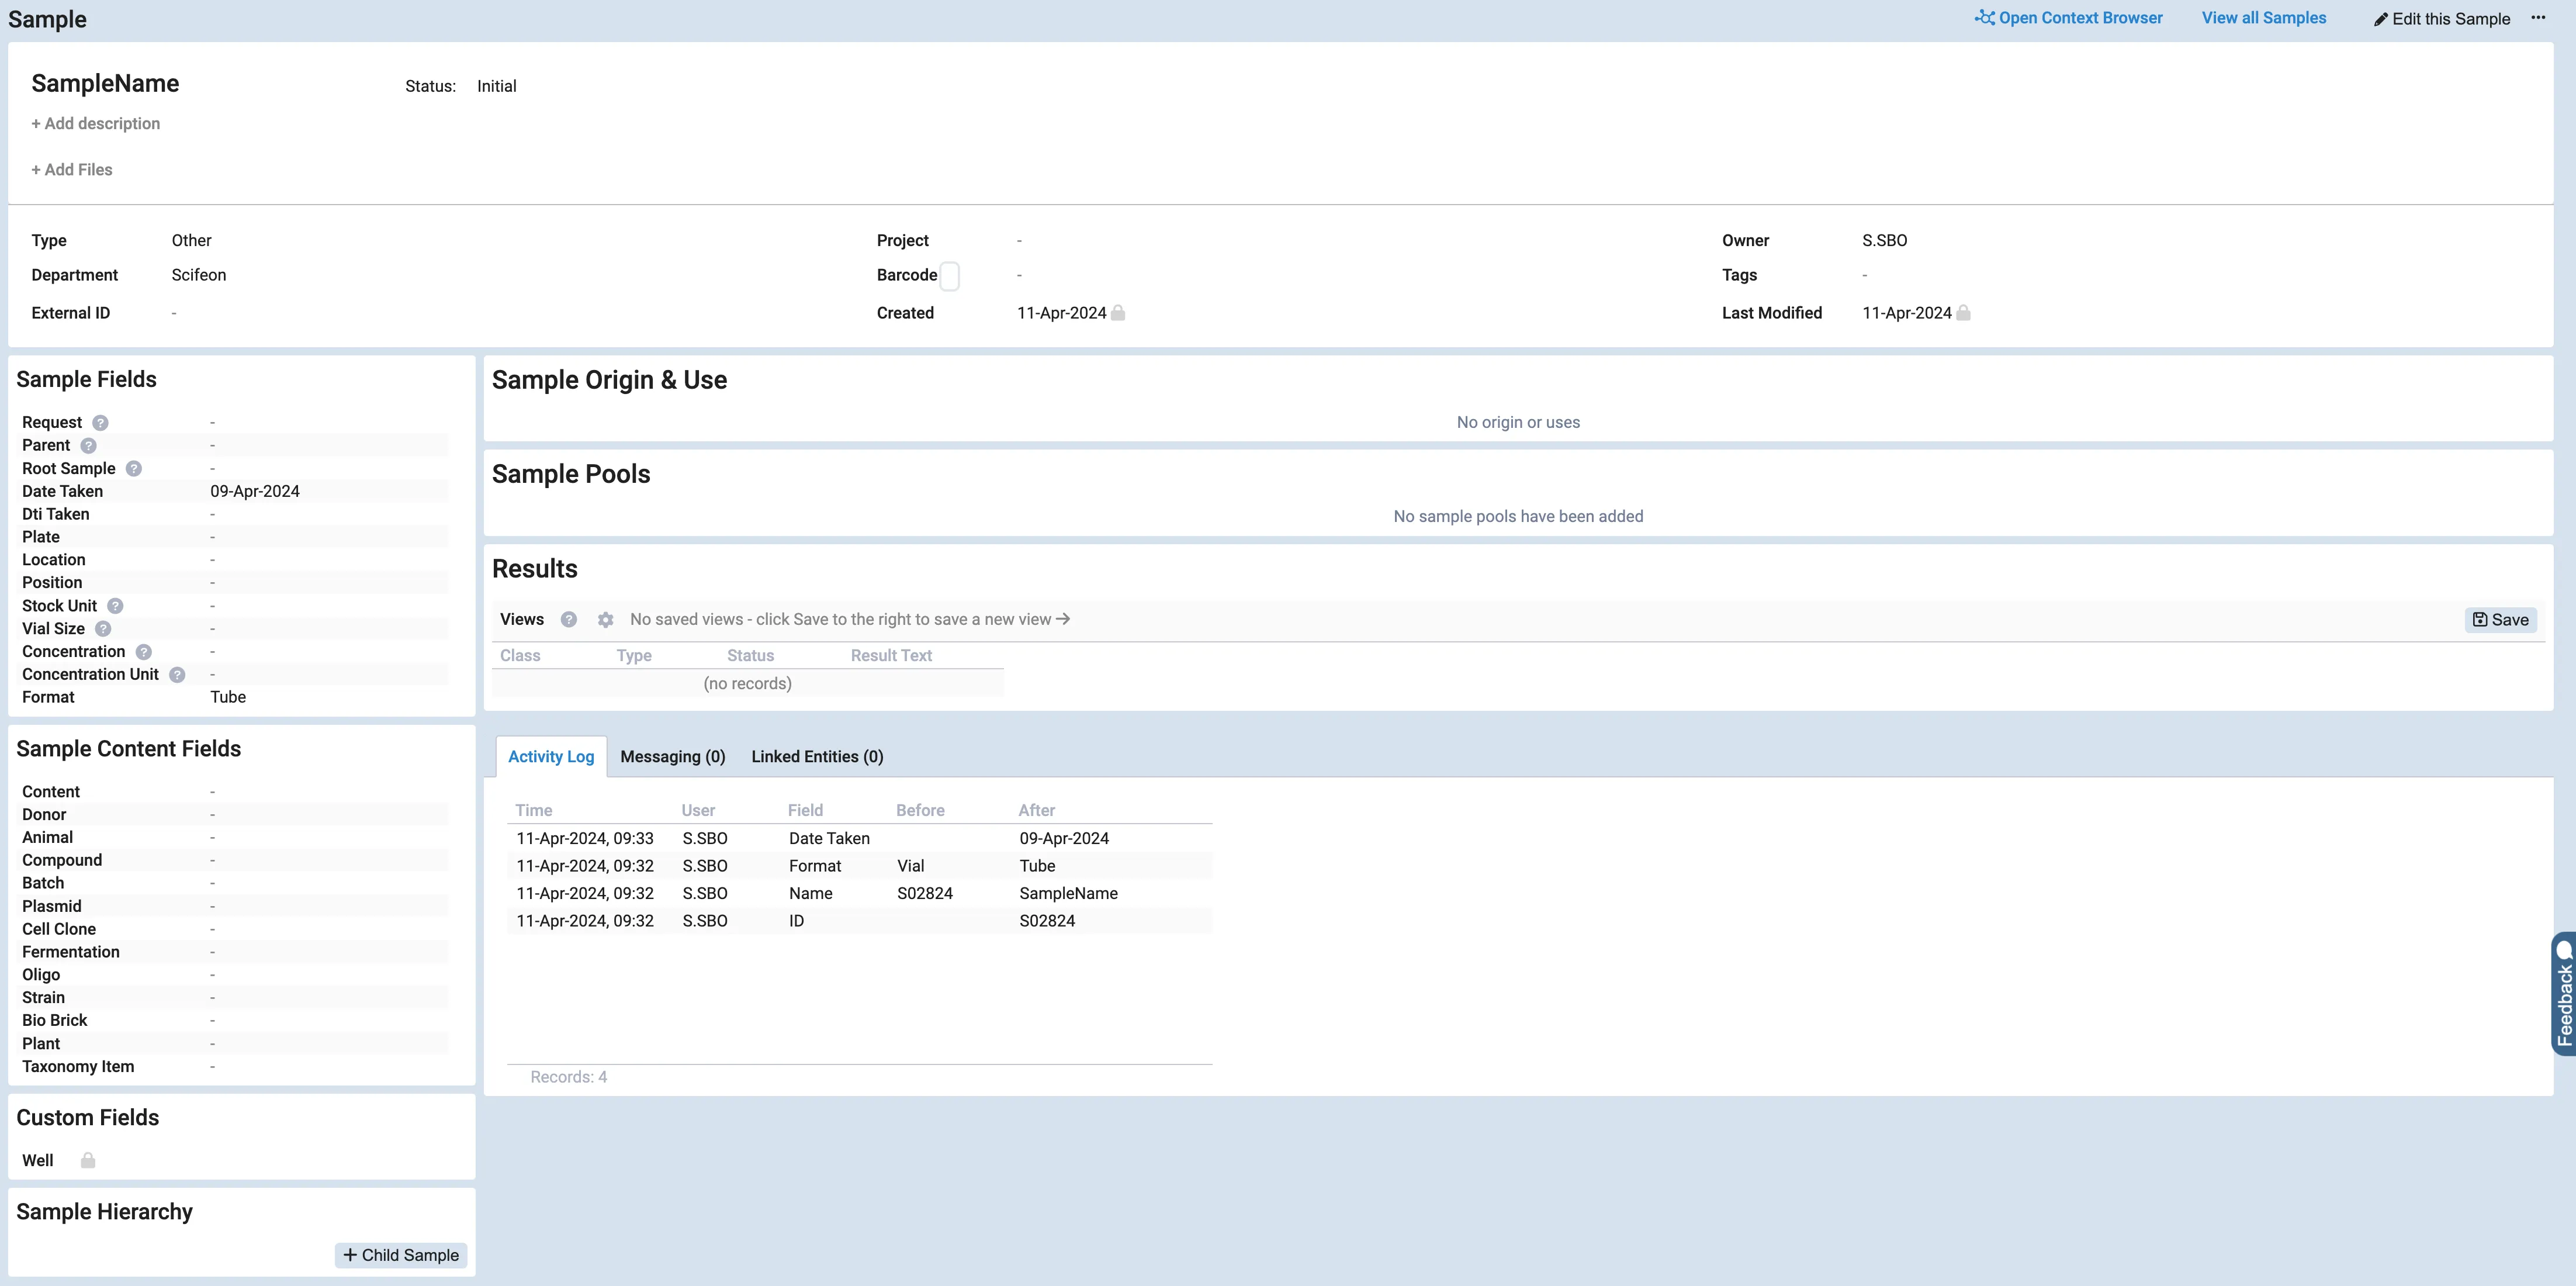Open the help tooltip for Stock Unit

[114, 606]
